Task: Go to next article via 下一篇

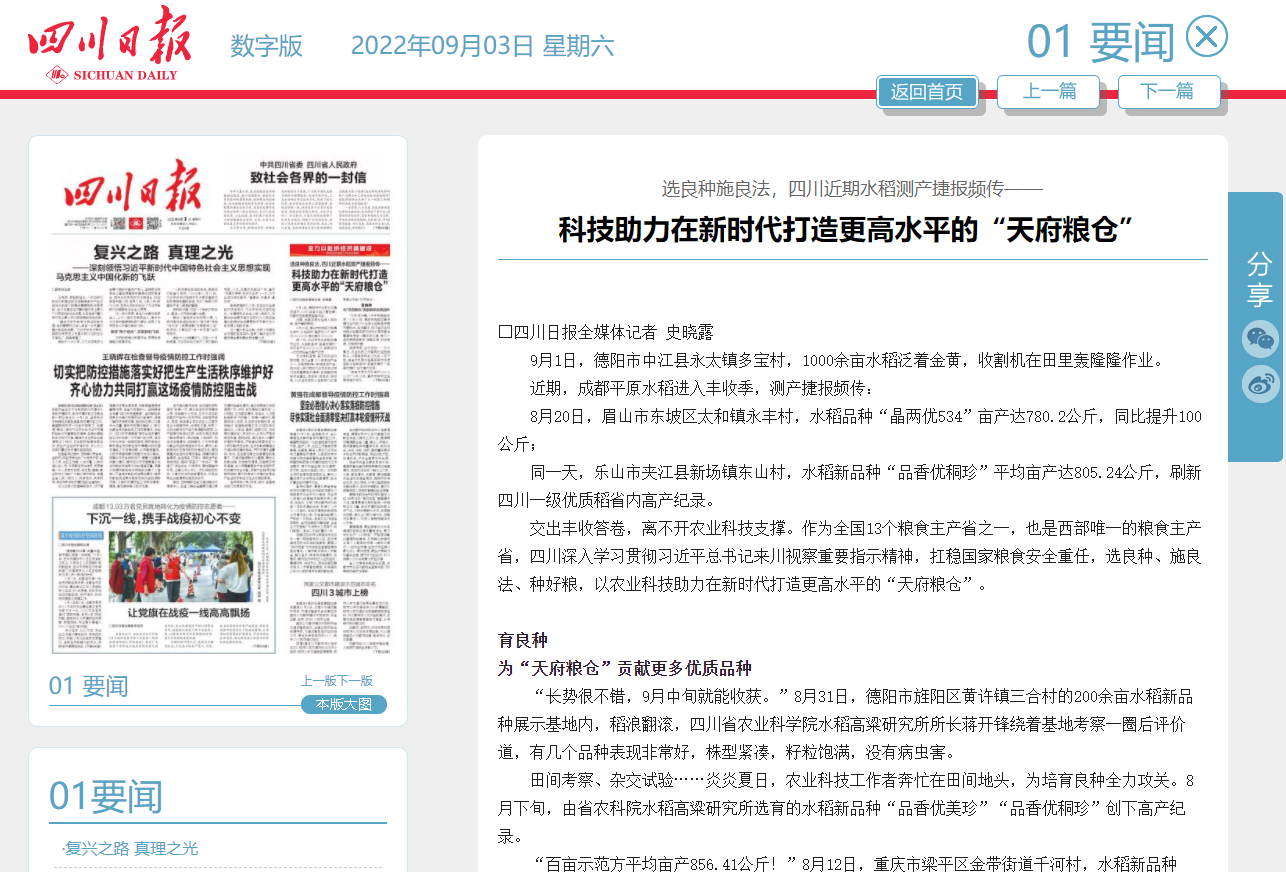Action: point(1168,92)
